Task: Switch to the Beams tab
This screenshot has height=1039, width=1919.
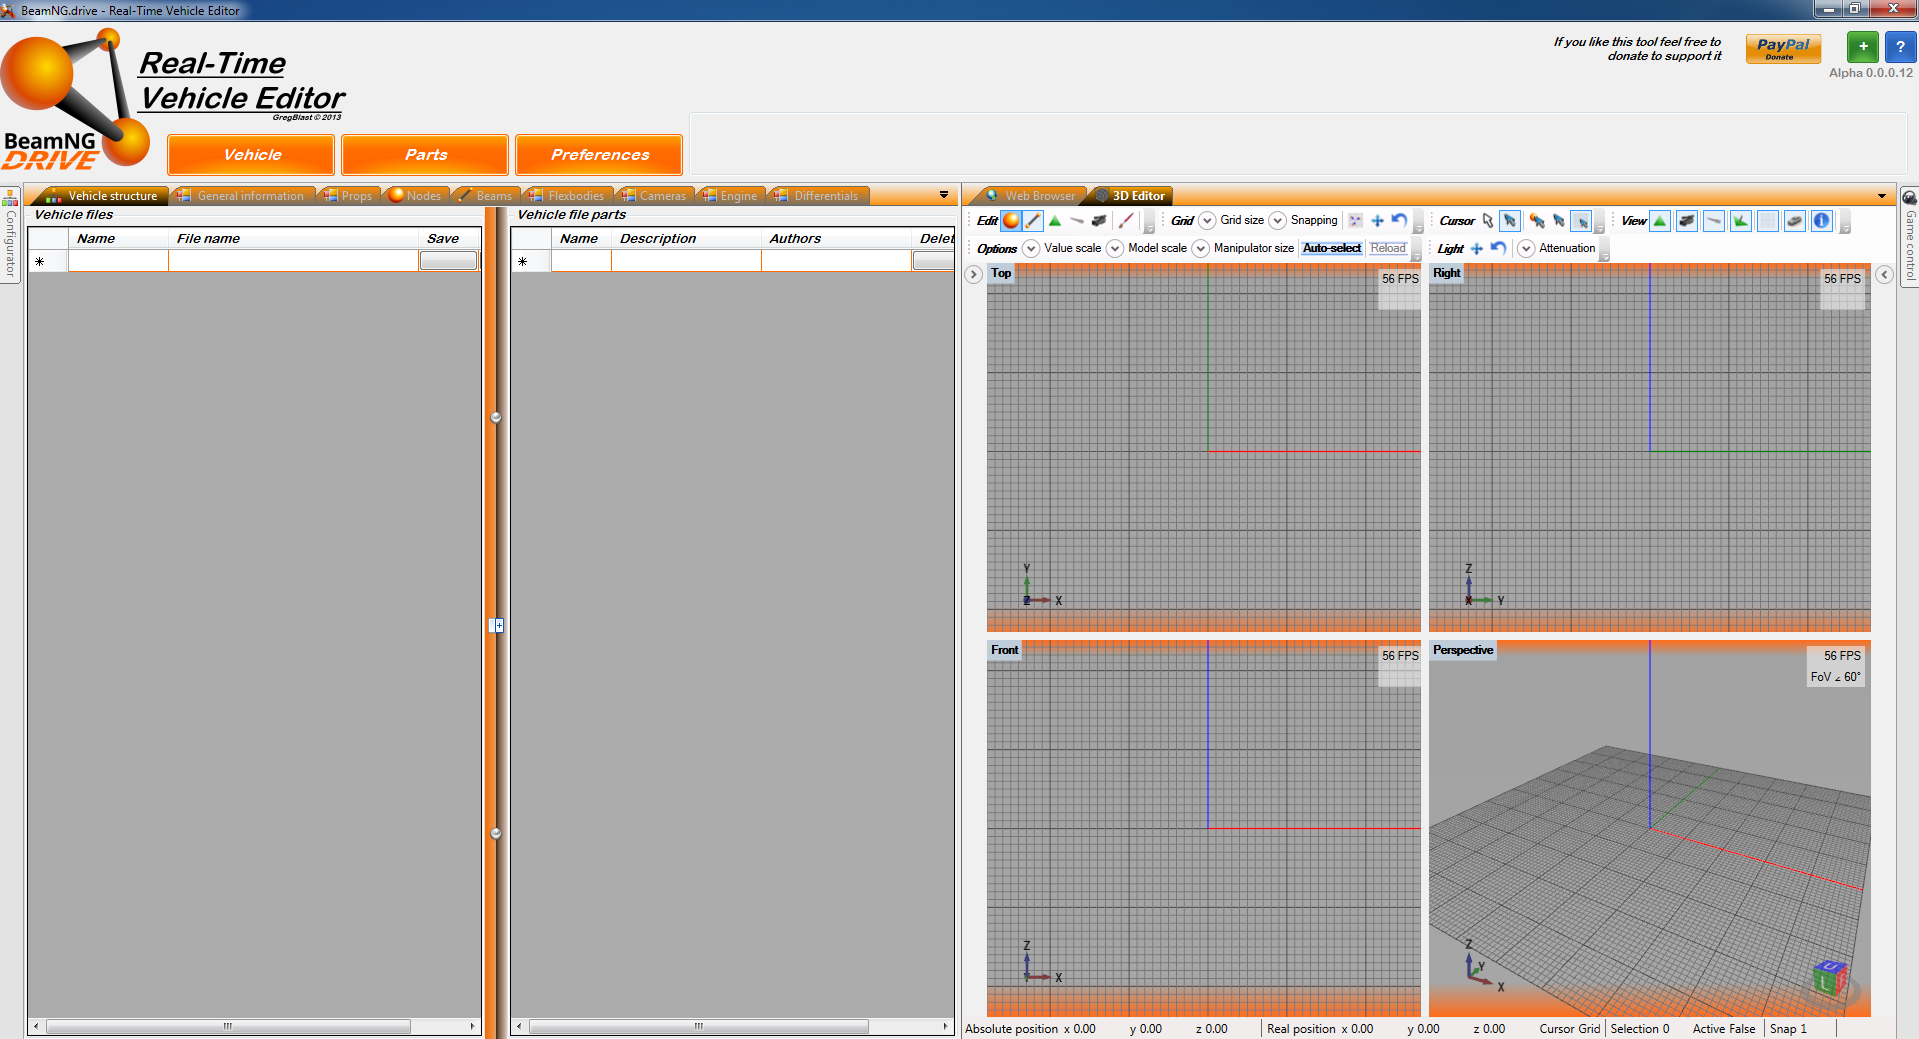Action: (x=486, y=196)
